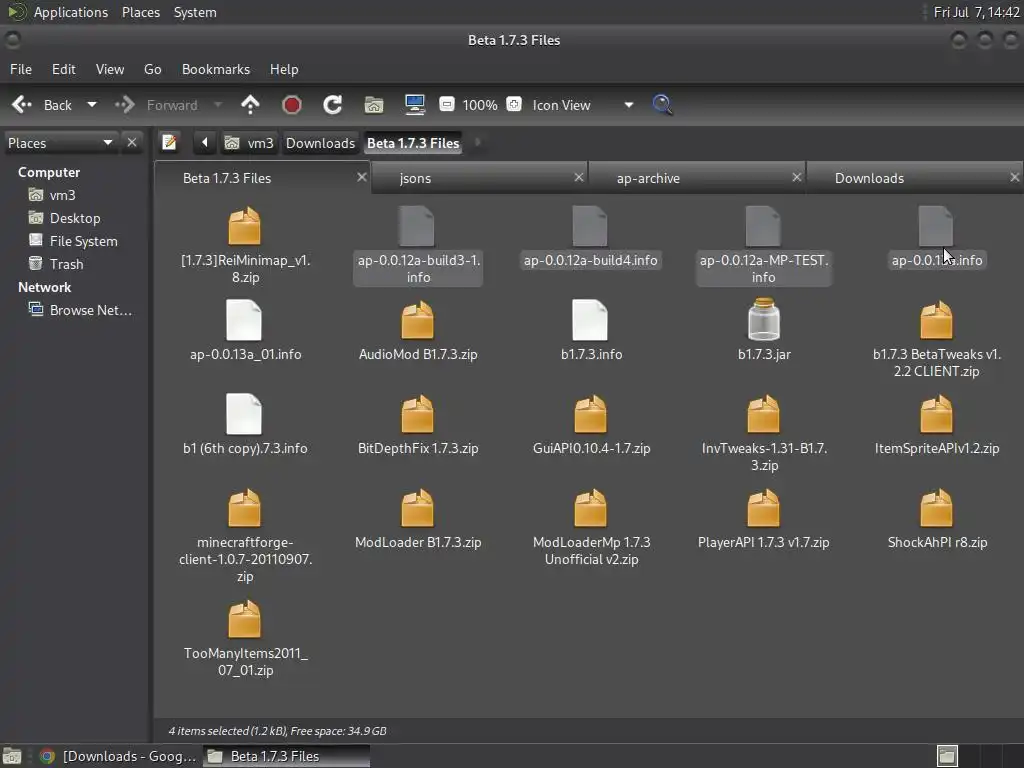Zoom out with the minus icon
1024x768 pixels.
(447, 104)
